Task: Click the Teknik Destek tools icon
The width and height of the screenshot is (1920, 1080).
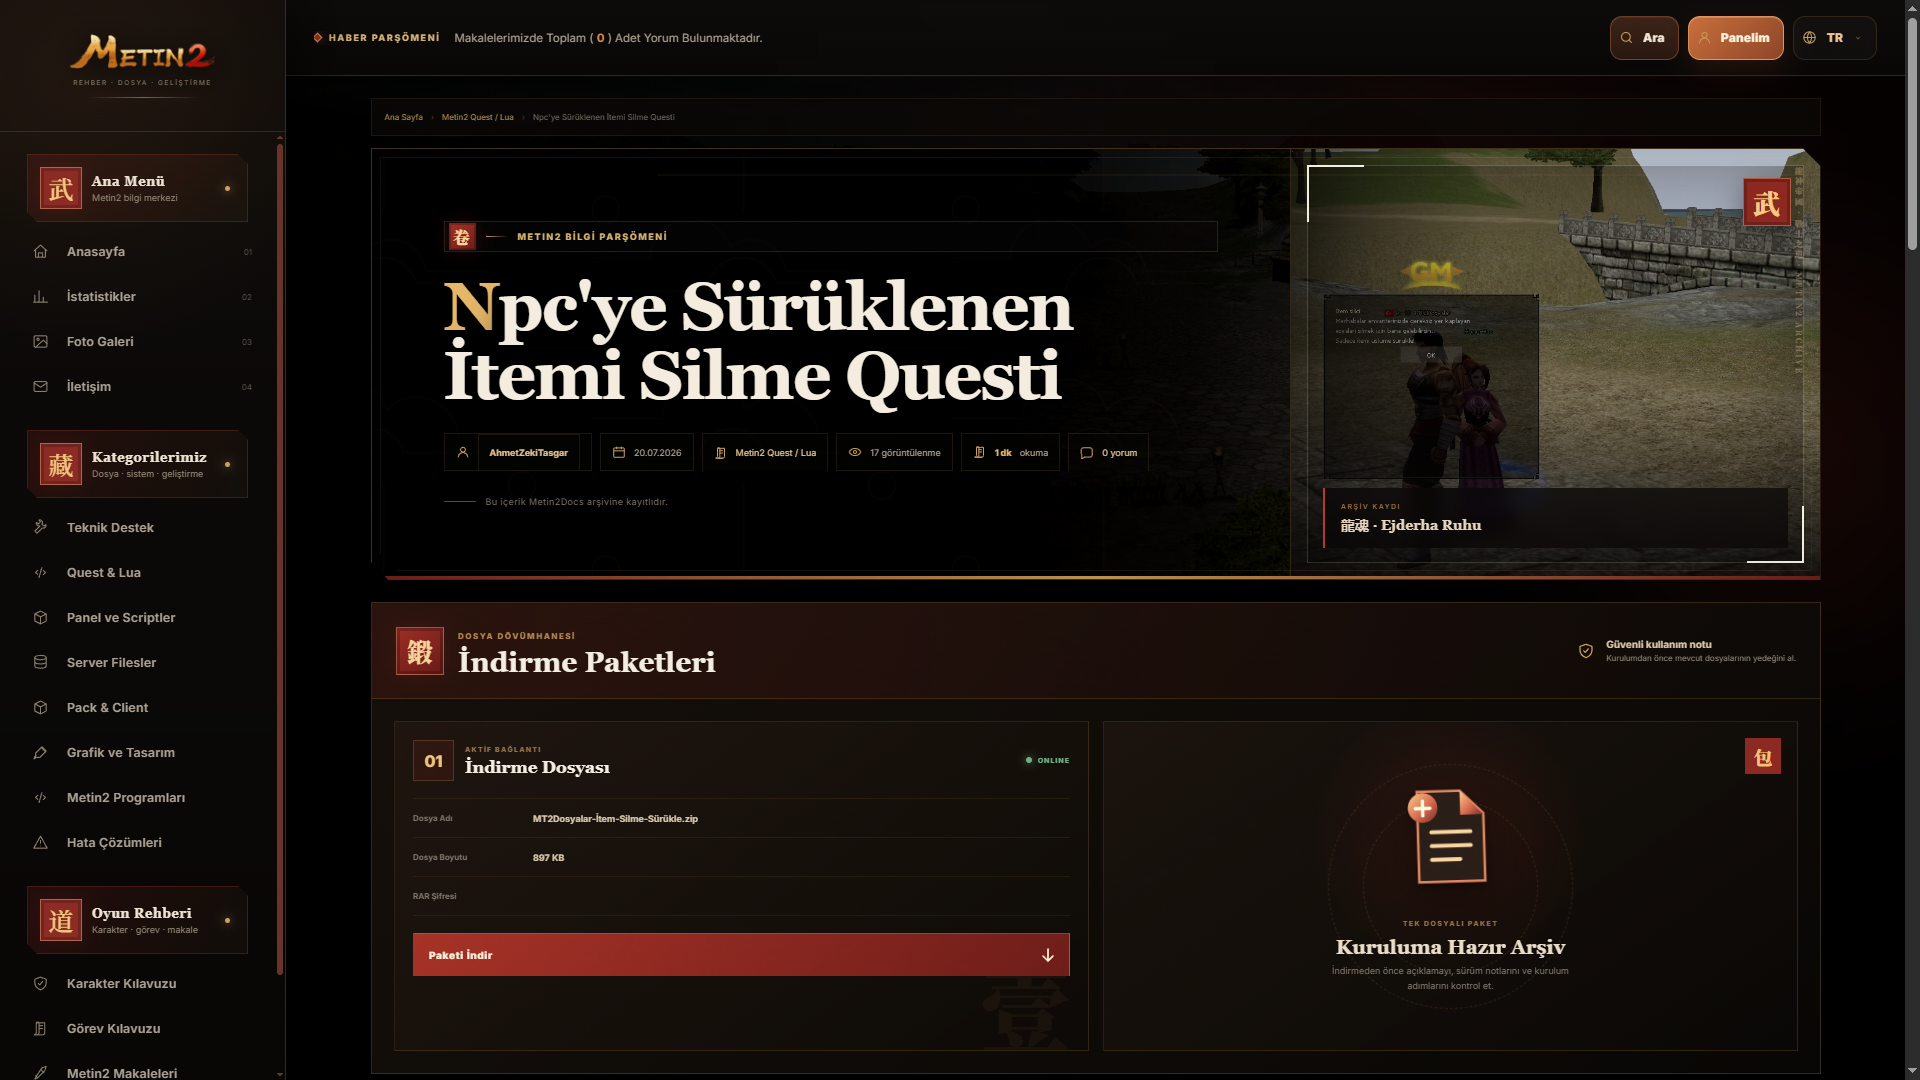Action: [x=40, y=527]
